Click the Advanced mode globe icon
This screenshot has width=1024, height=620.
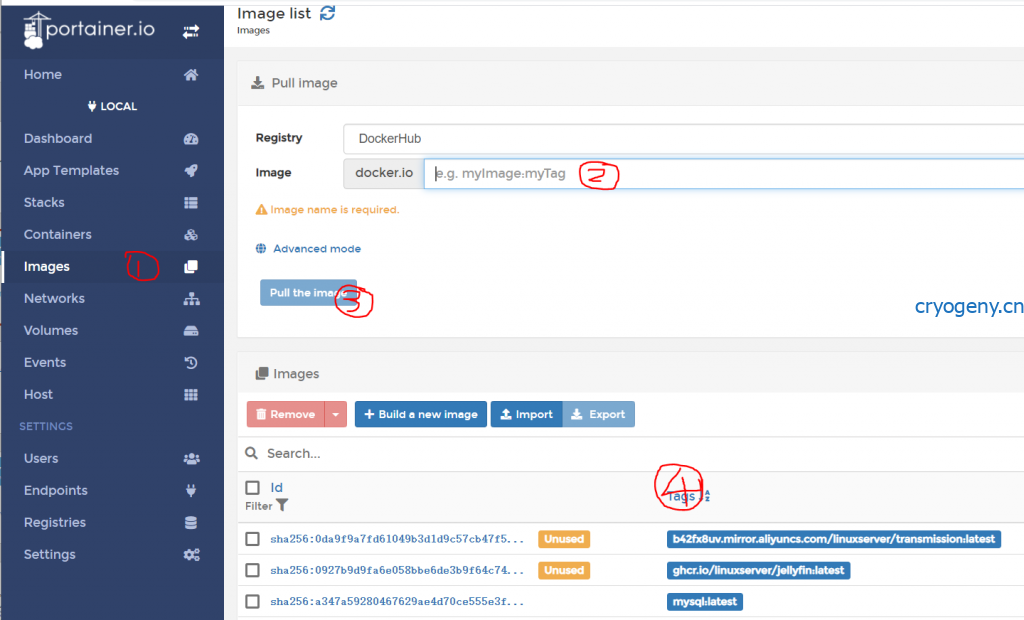click(x=261, y=248)
